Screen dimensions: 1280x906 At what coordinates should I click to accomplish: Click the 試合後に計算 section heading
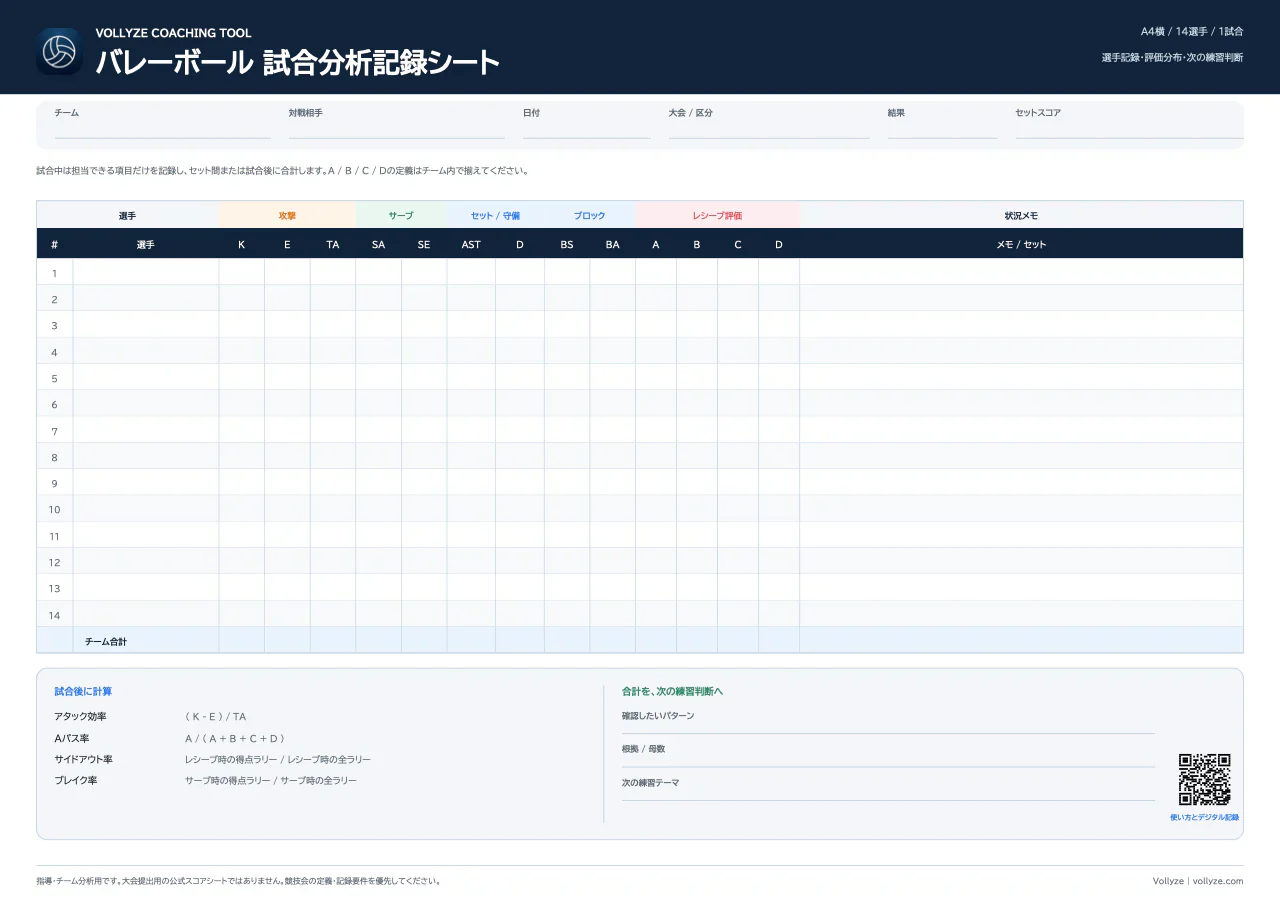pos(83,691)
